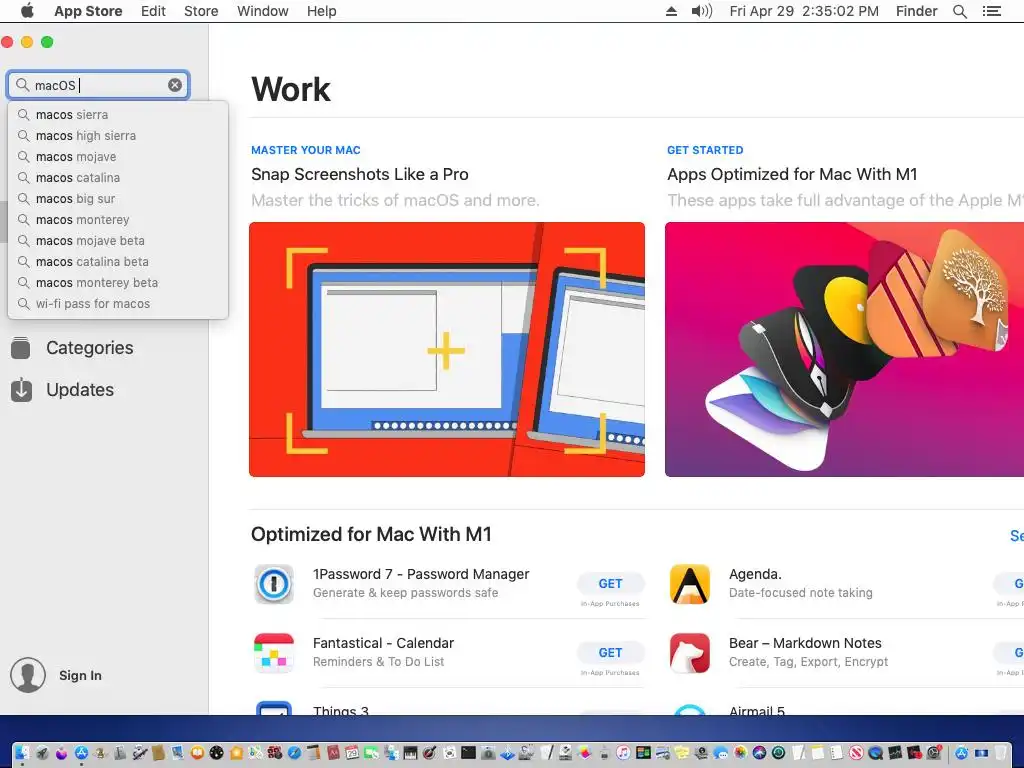Open Spotlight search in menu bar
Image resolution: width=1024 pixels, height=768 pixels.
[960, 11]
